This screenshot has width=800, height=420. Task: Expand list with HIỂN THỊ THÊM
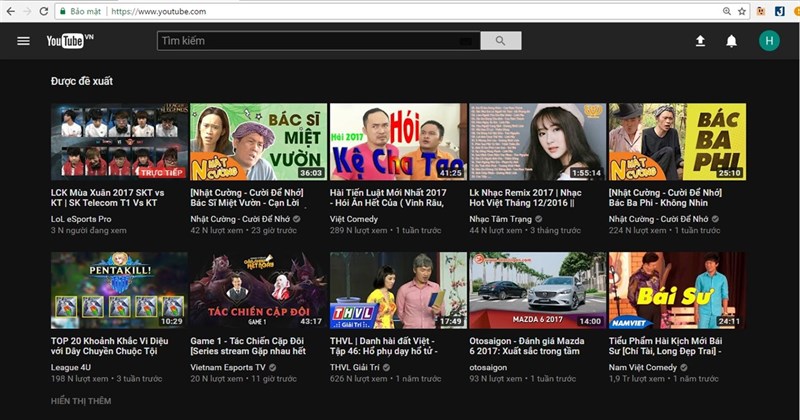[x=81, y=401]
